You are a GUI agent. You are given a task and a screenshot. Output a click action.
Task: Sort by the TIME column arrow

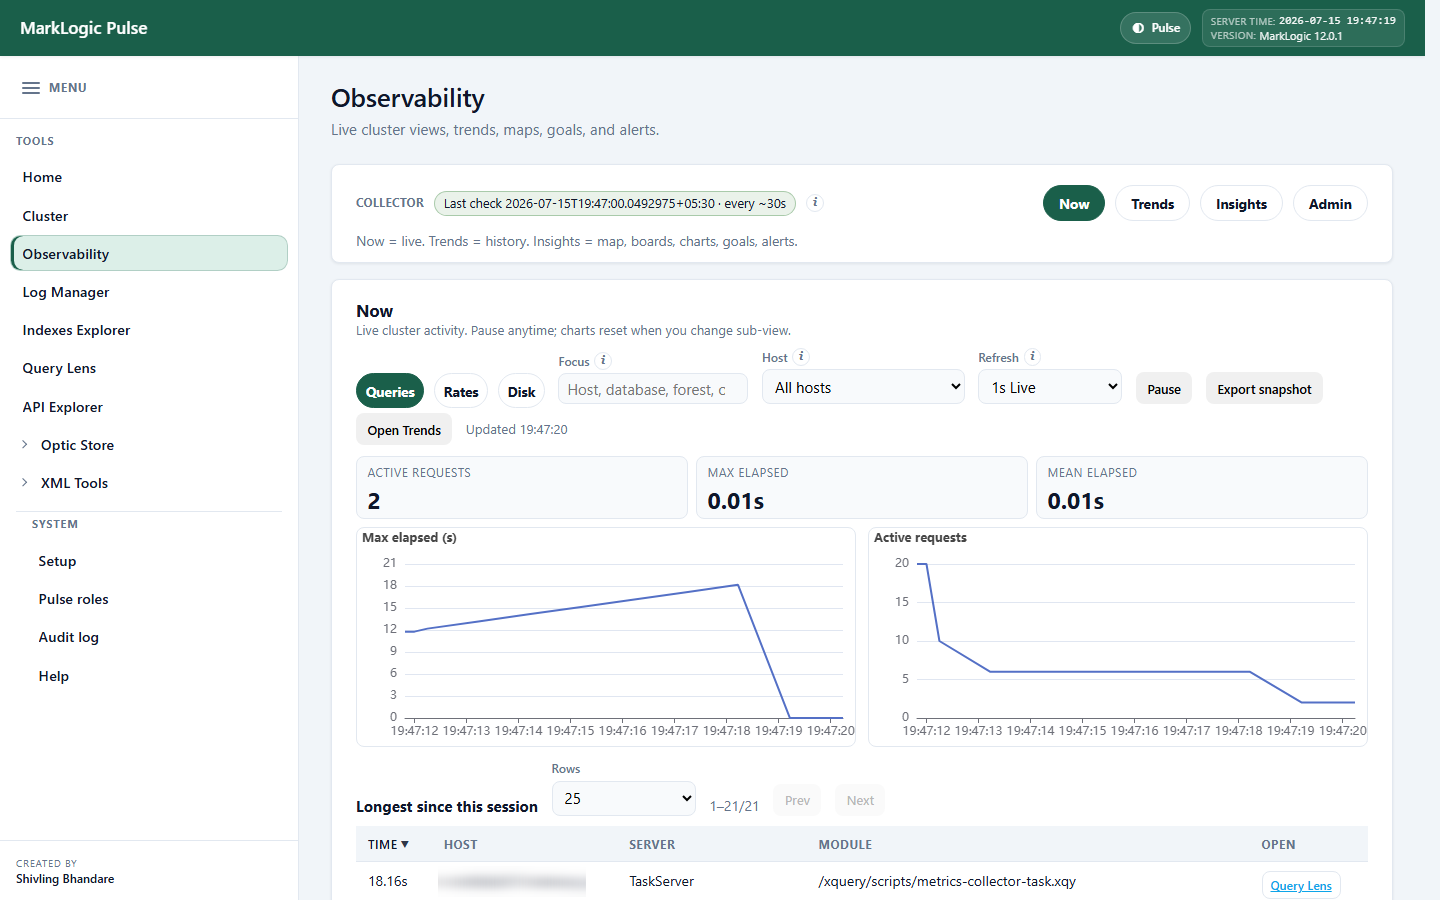[405, 845]
